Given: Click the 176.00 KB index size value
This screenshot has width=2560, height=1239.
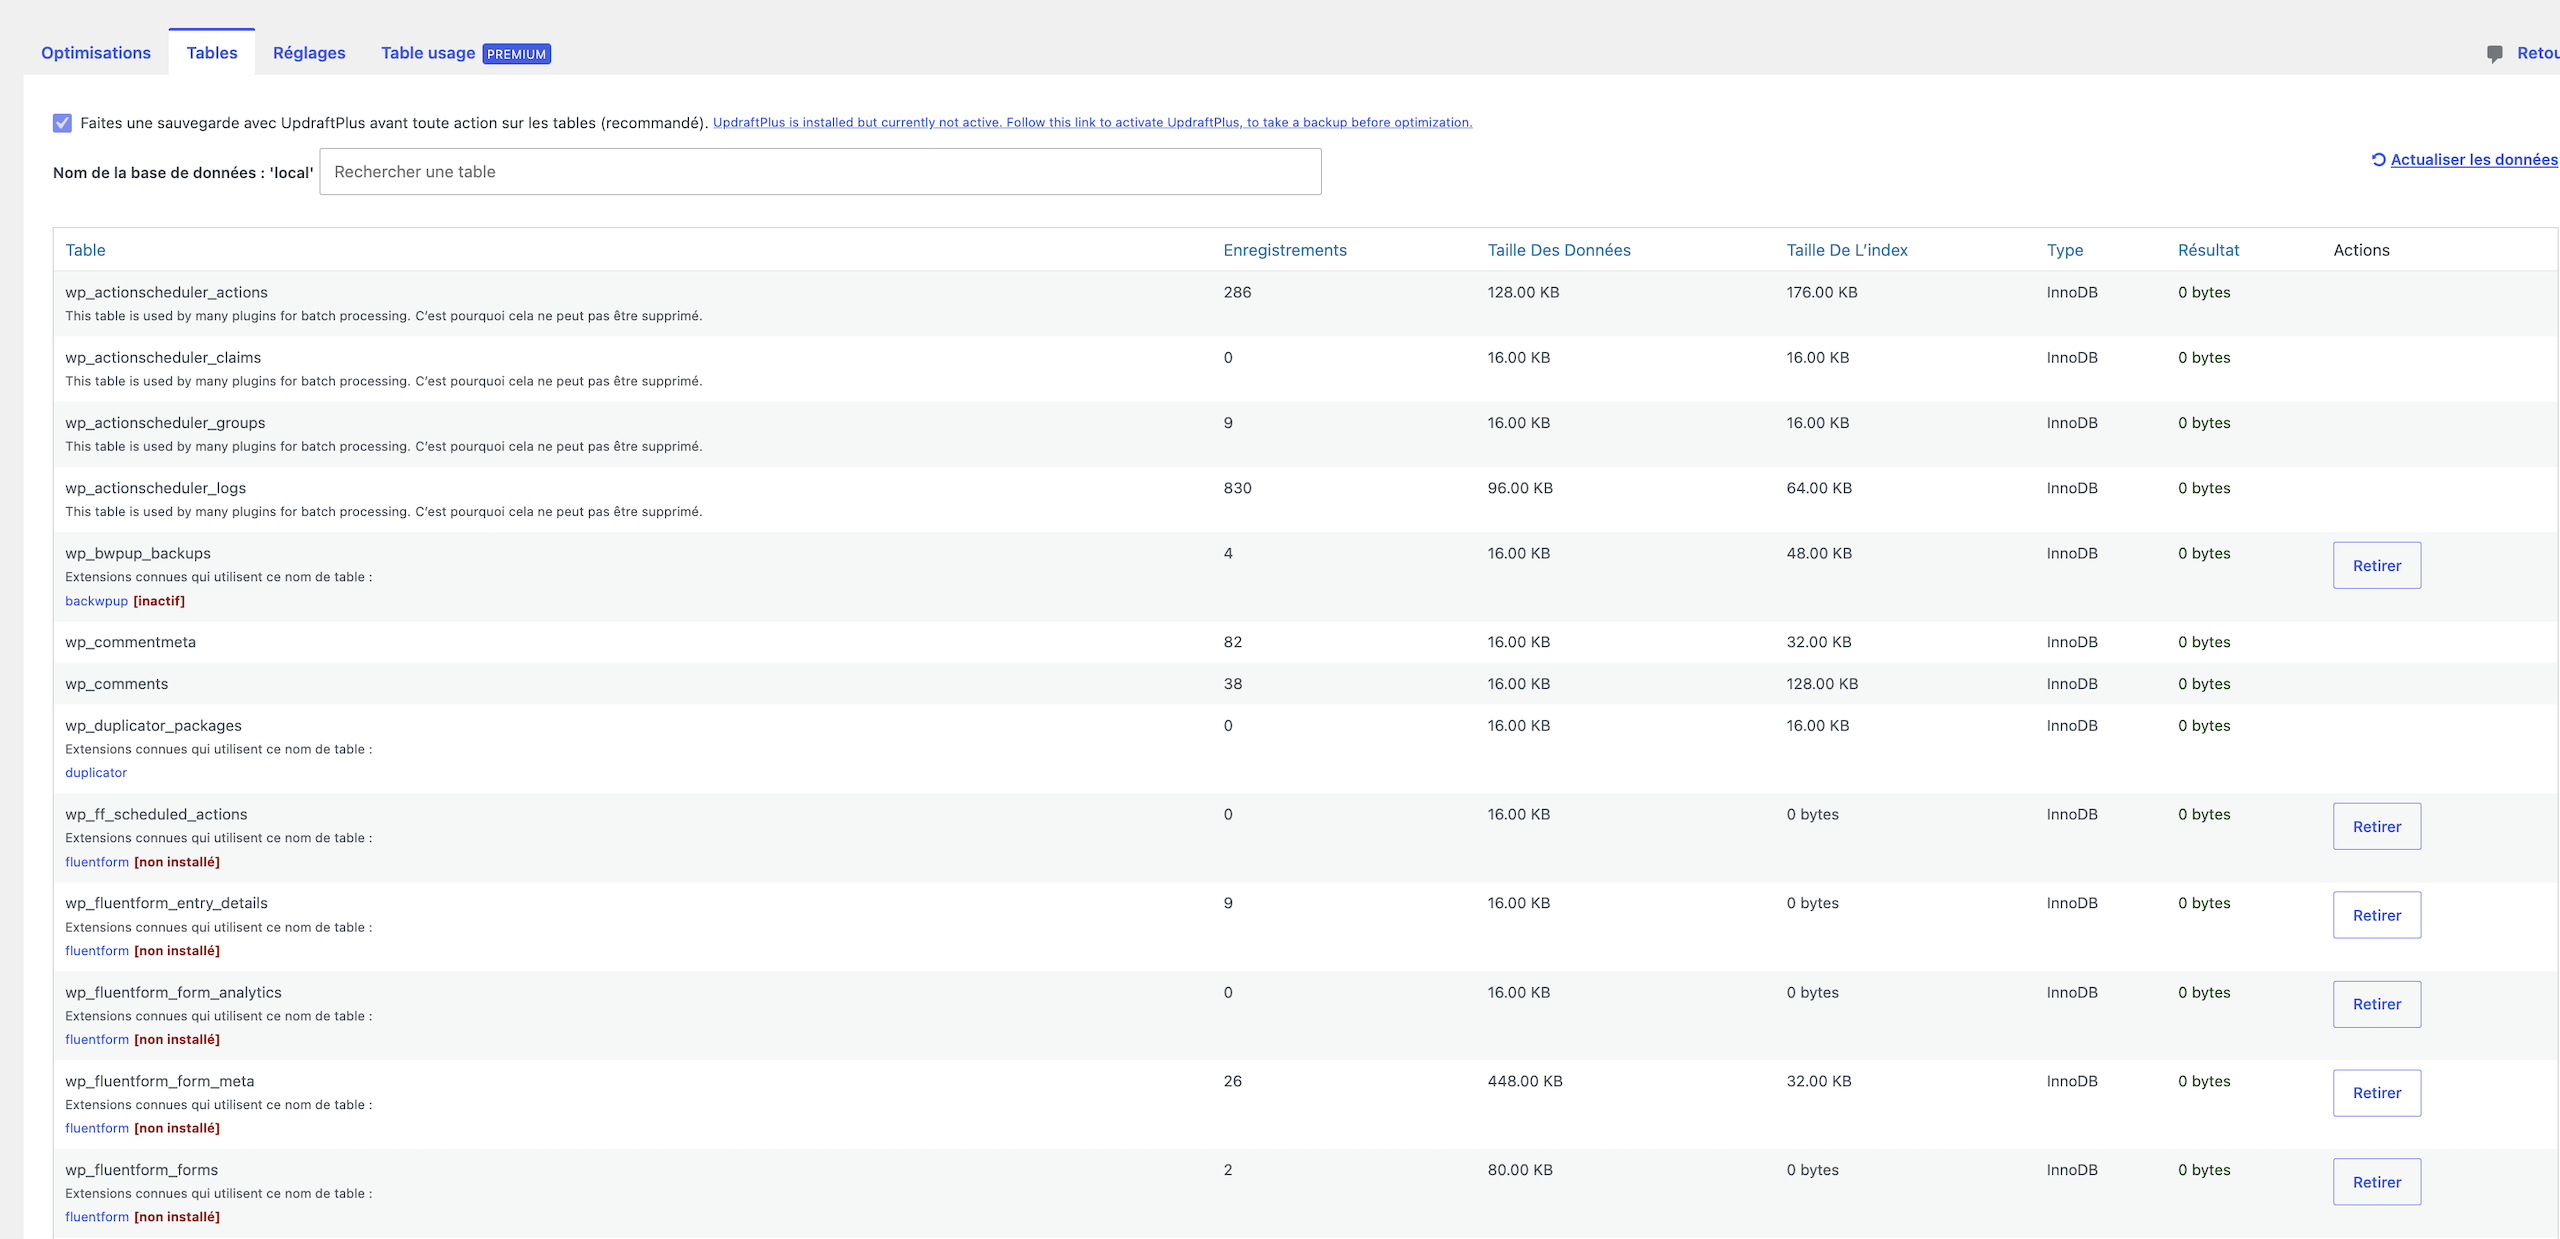Looking at the screenshot, I should (x=1821, y=292).
